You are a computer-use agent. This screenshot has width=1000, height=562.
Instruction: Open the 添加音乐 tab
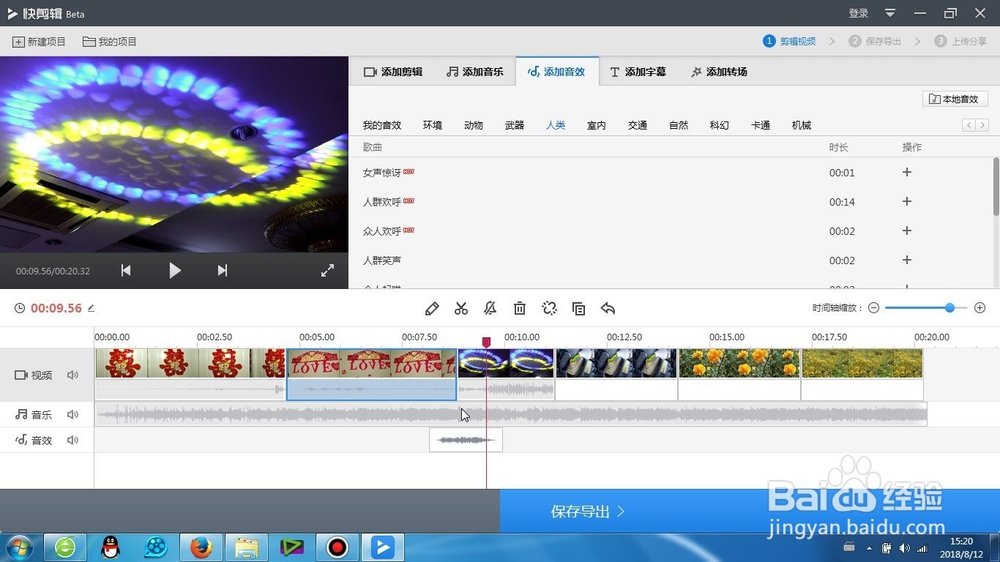tap(474, 72)
